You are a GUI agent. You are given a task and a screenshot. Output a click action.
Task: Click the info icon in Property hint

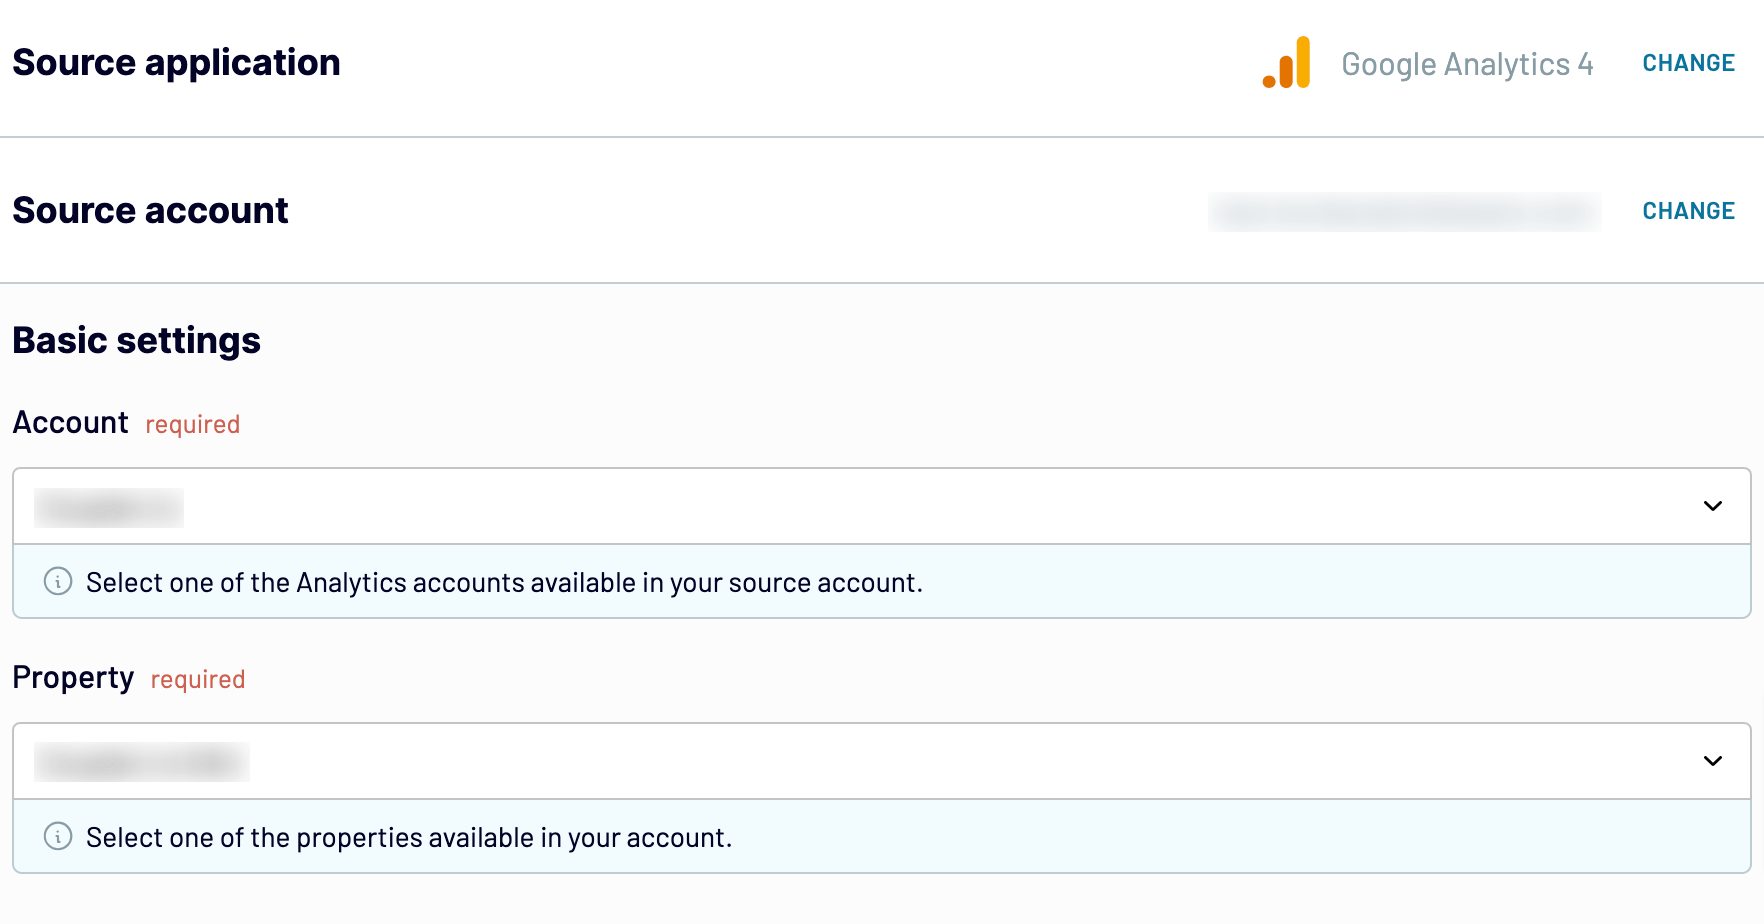(x=58, y=836)
